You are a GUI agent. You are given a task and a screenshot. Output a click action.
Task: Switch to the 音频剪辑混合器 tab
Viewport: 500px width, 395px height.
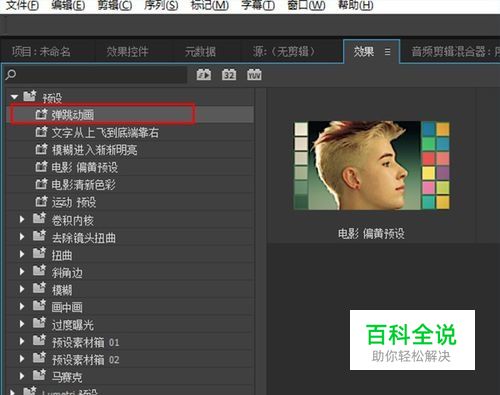[x=455, y=52]
